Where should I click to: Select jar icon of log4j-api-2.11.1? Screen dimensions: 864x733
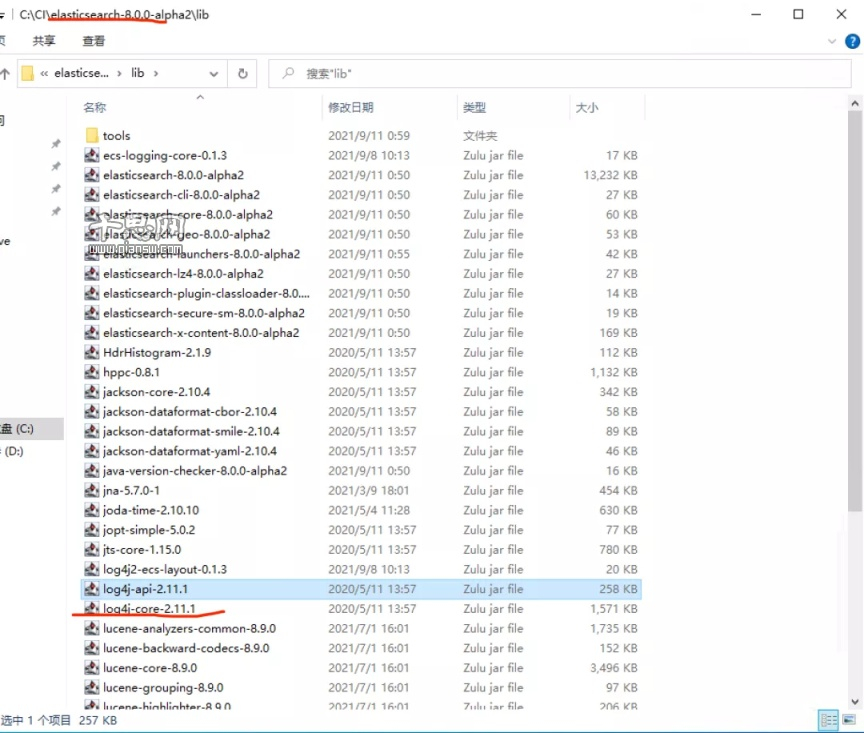click(x=92, y=589)
